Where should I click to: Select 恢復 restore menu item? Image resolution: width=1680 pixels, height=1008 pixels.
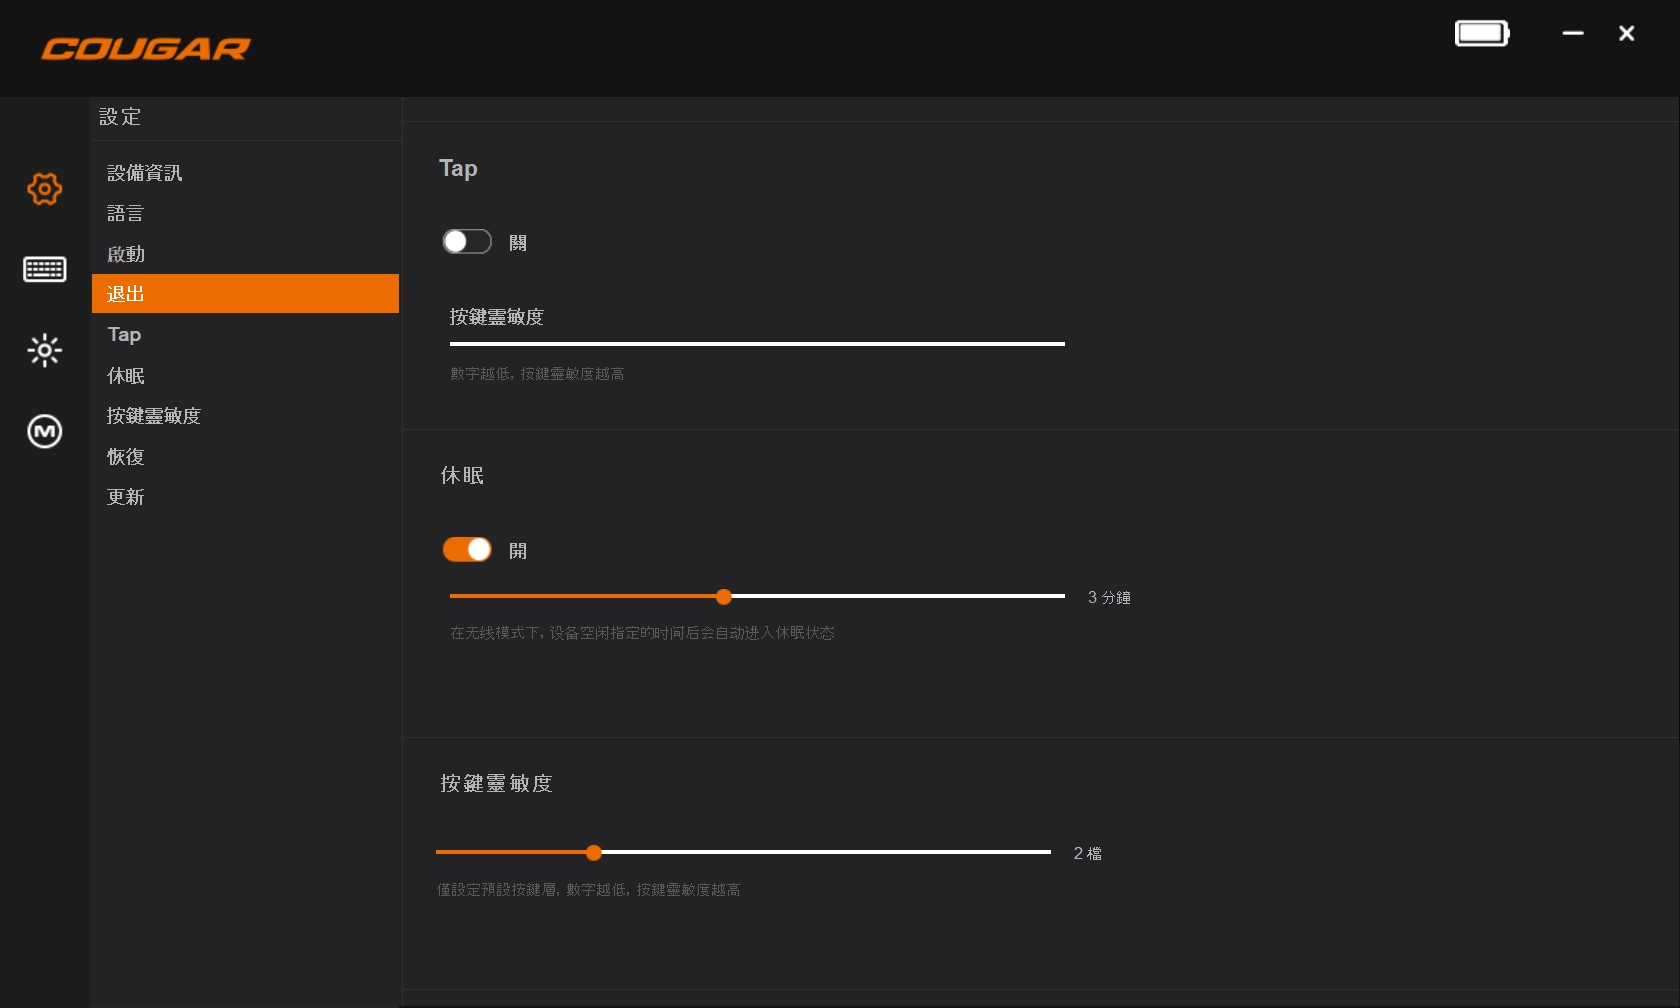click(x=126, y=457)
